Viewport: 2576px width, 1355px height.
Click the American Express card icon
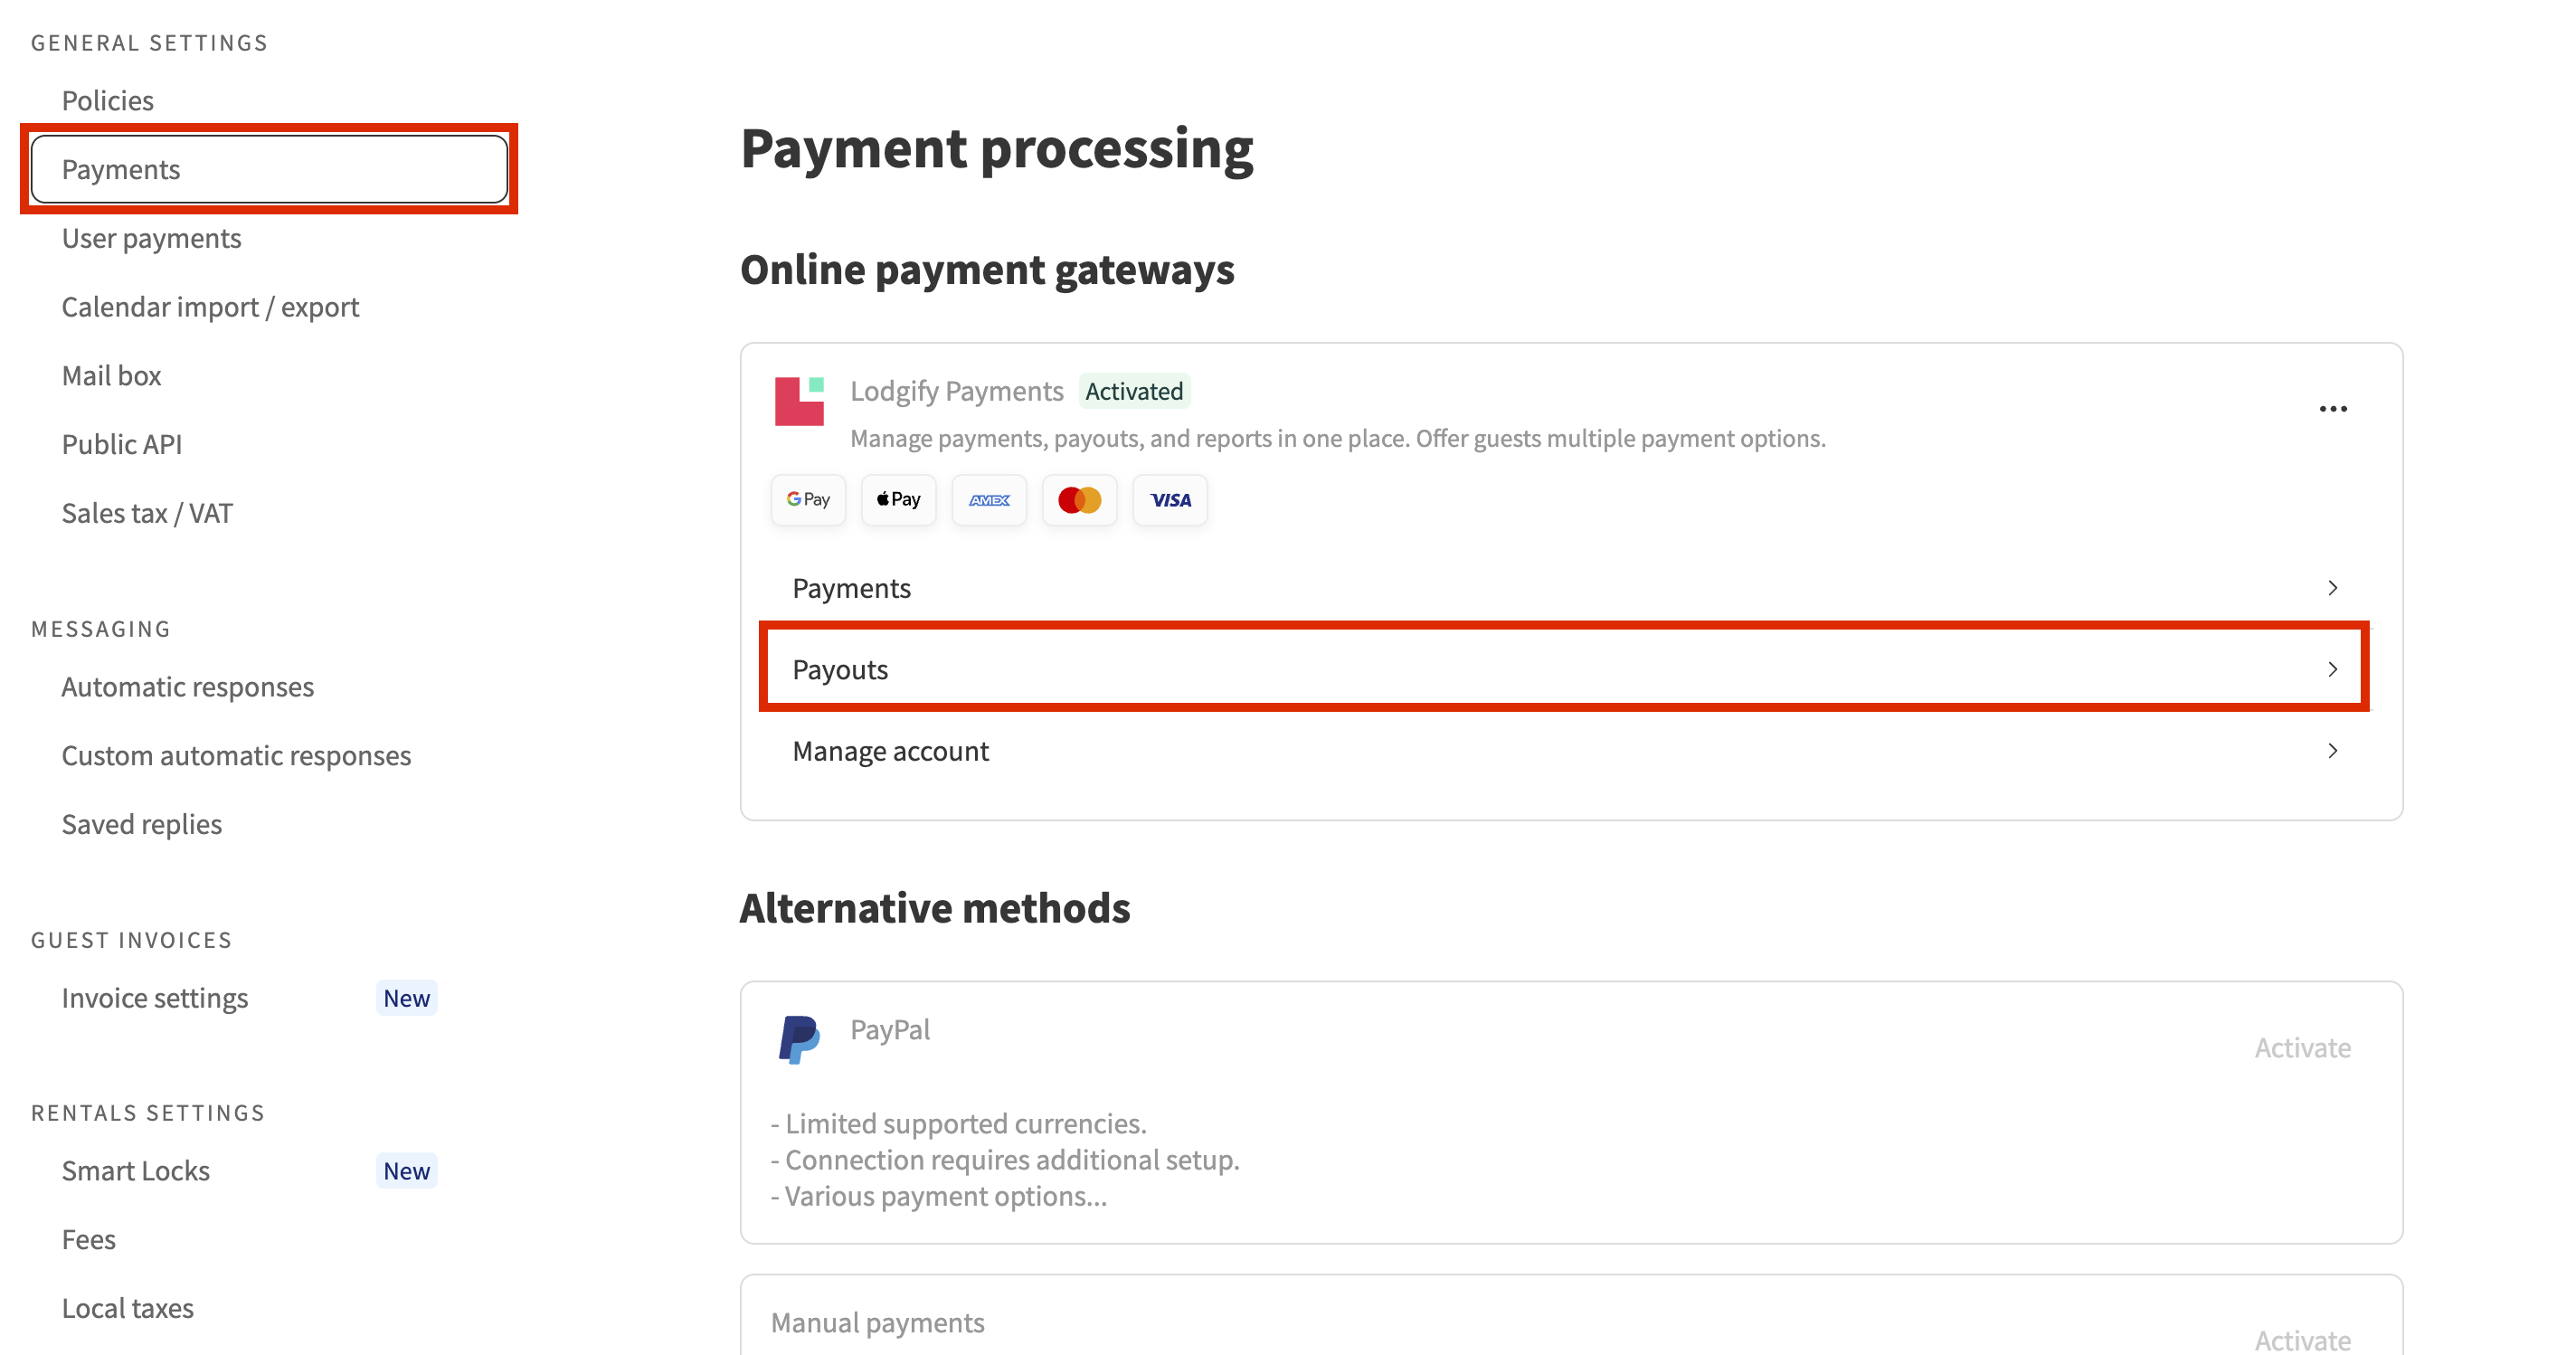(989, 500)
